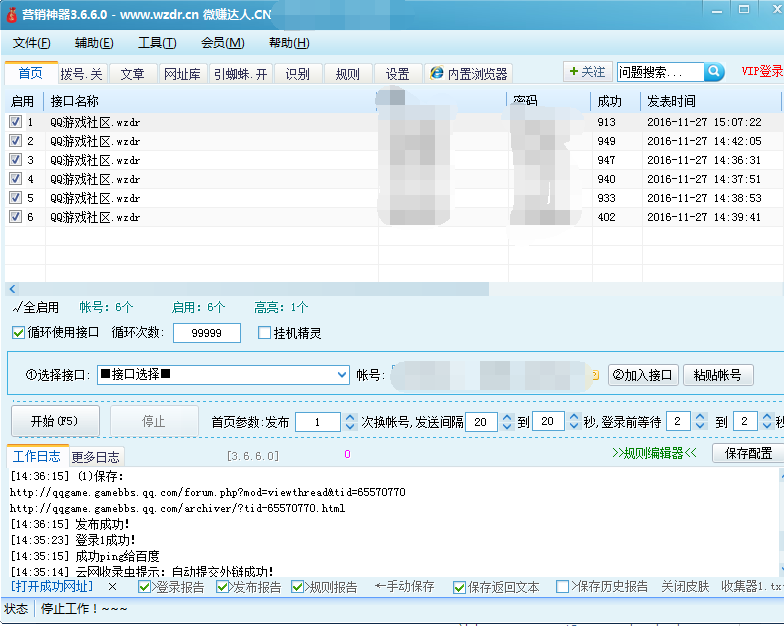Viewport: 784px width, 626px height.
Task: Open the 设置 tab
Action: click(x=398, y=74)
